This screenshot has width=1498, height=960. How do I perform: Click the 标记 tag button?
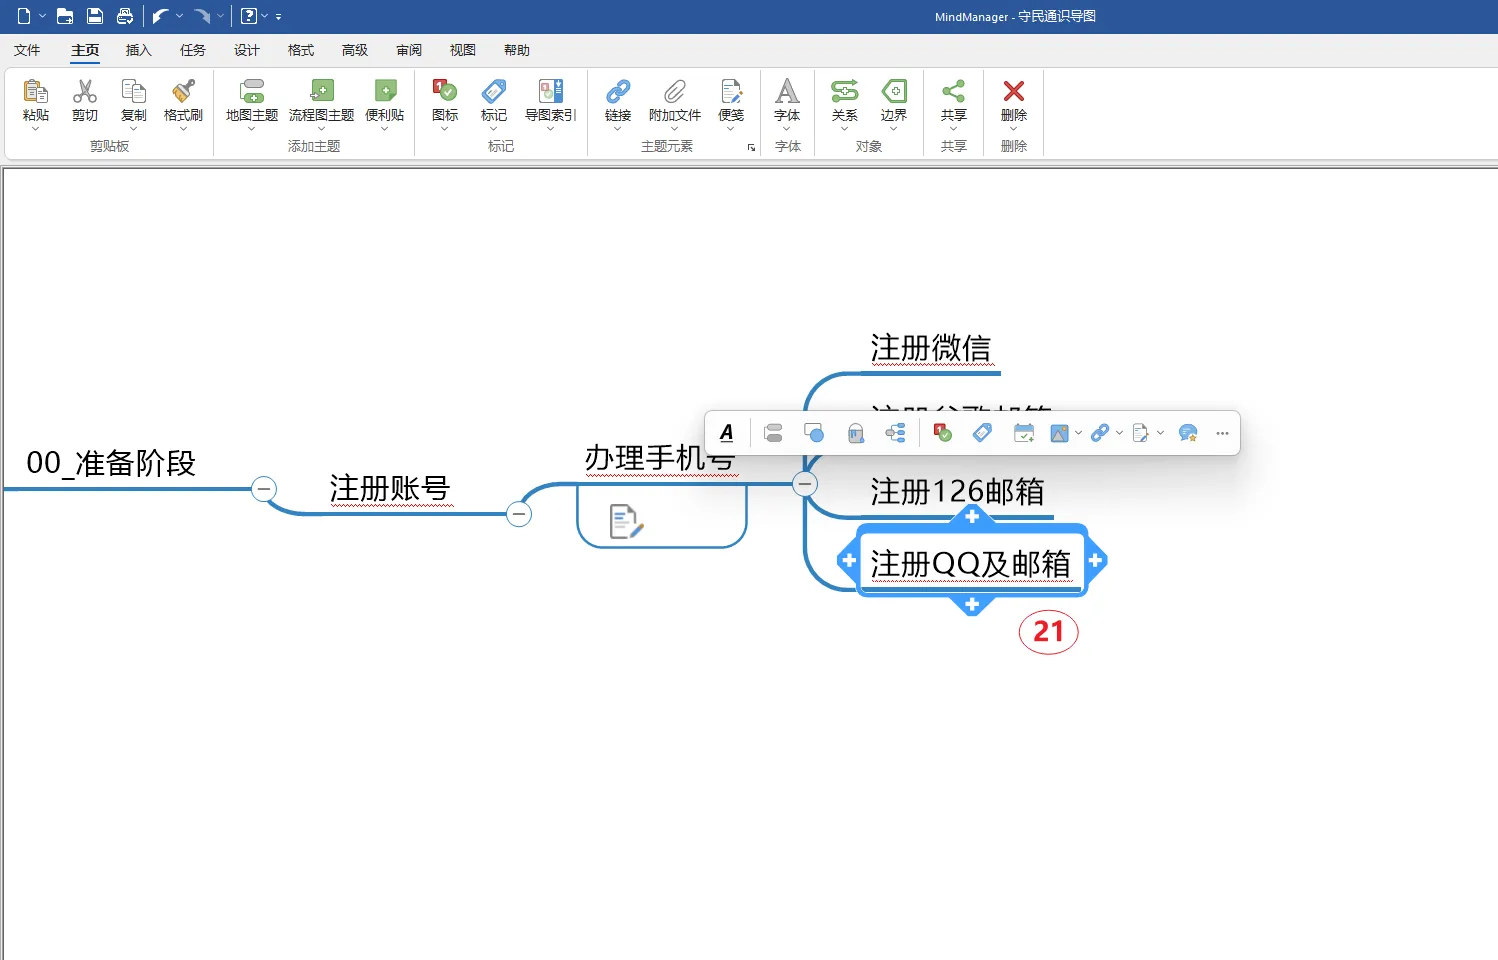pyautogui.click(x=494, y=103)
